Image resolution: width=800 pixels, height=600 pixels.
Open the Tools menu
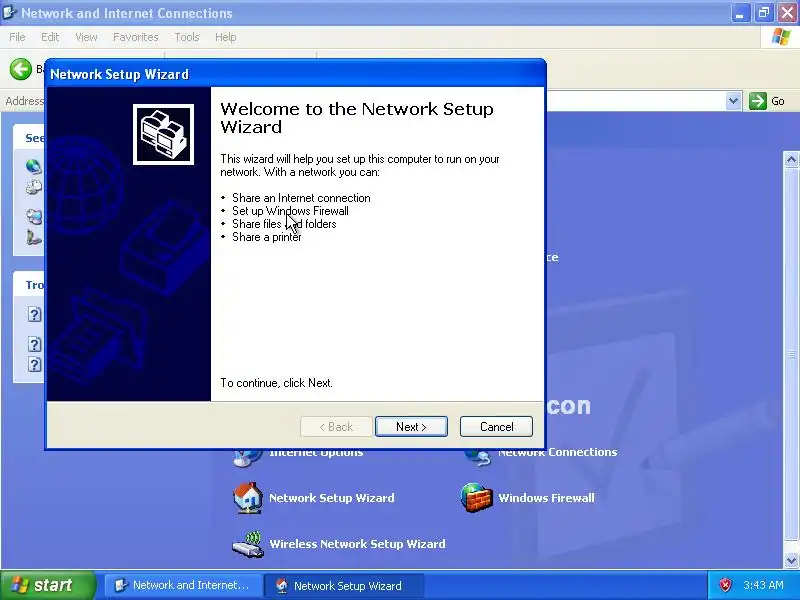[187, 37]
